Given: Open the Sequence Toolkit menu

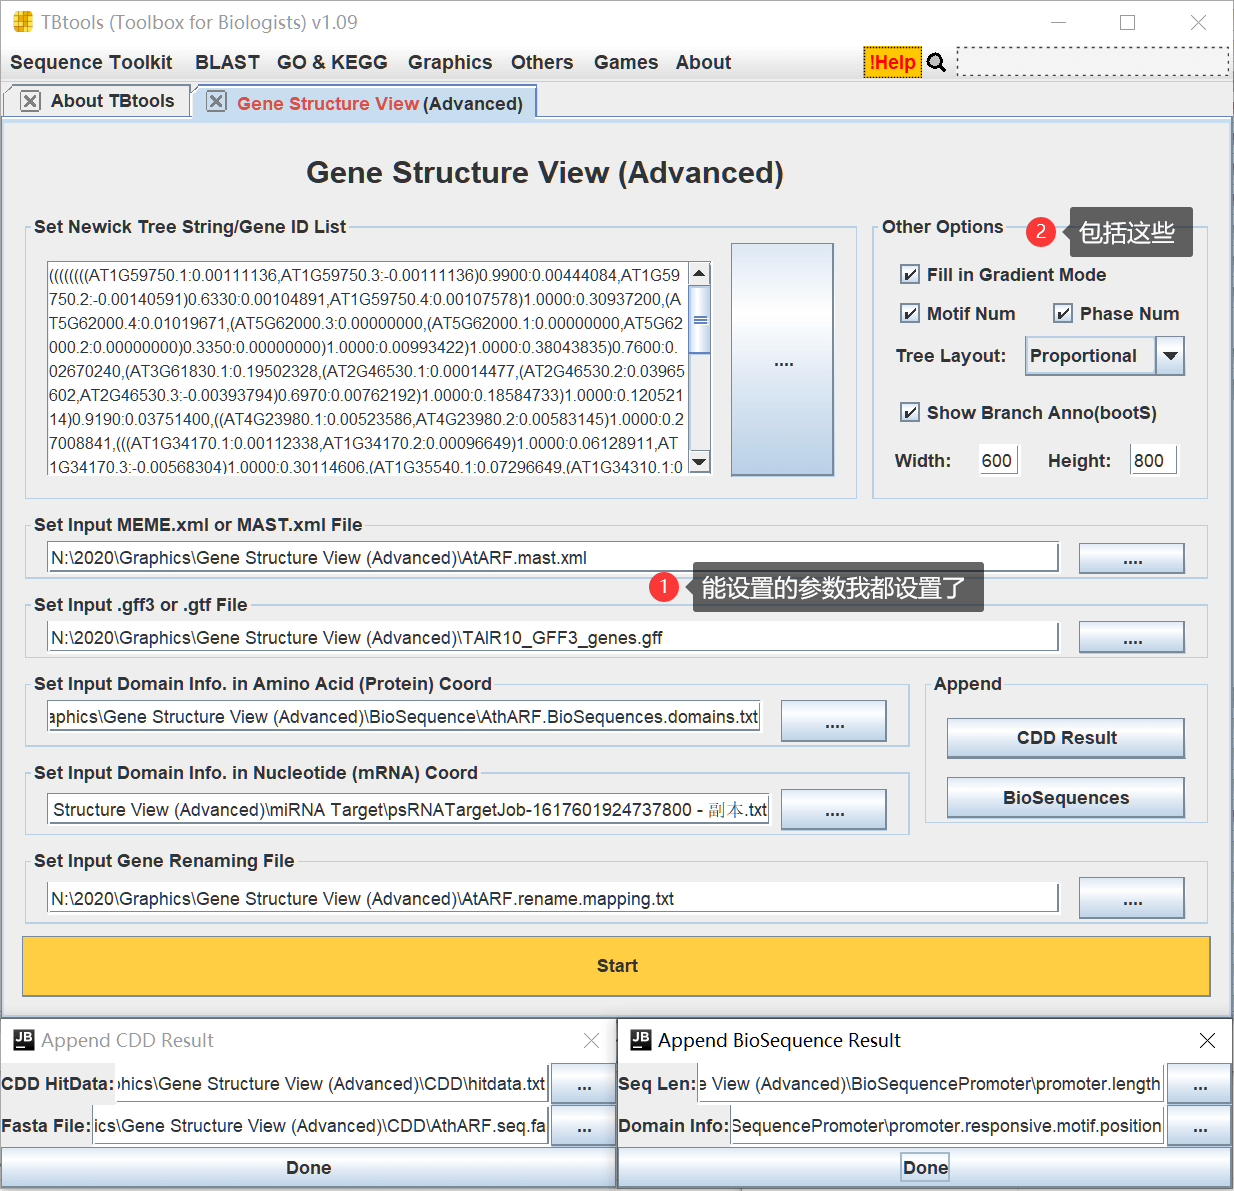Looking at the screenshot, I should coord(91,62).
